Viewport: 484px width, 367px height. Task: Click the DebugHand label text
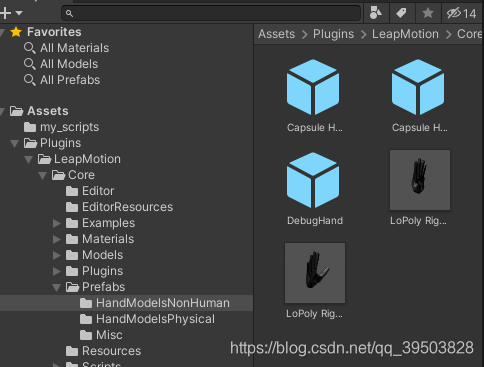pos(315,221)
